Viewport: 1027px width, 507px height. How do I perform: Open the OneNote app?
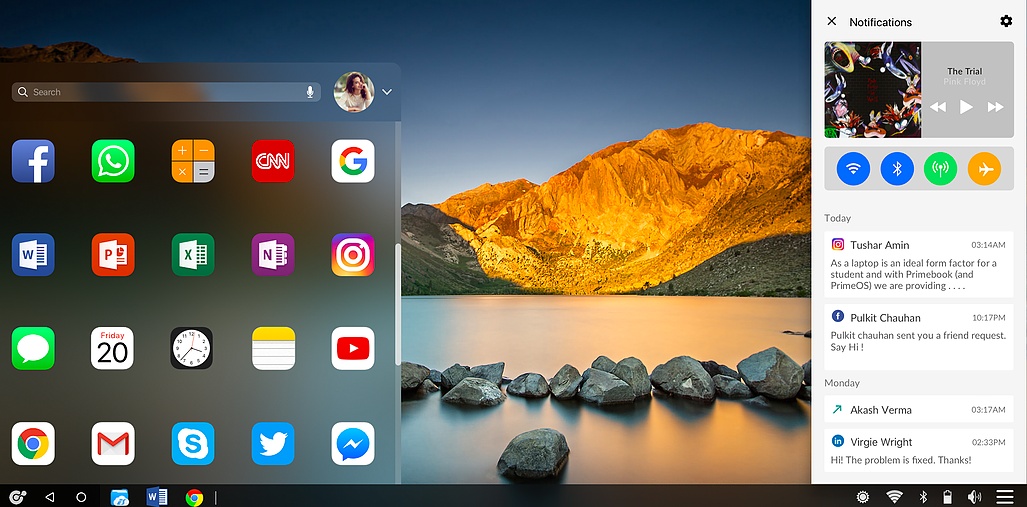point(272,255)
